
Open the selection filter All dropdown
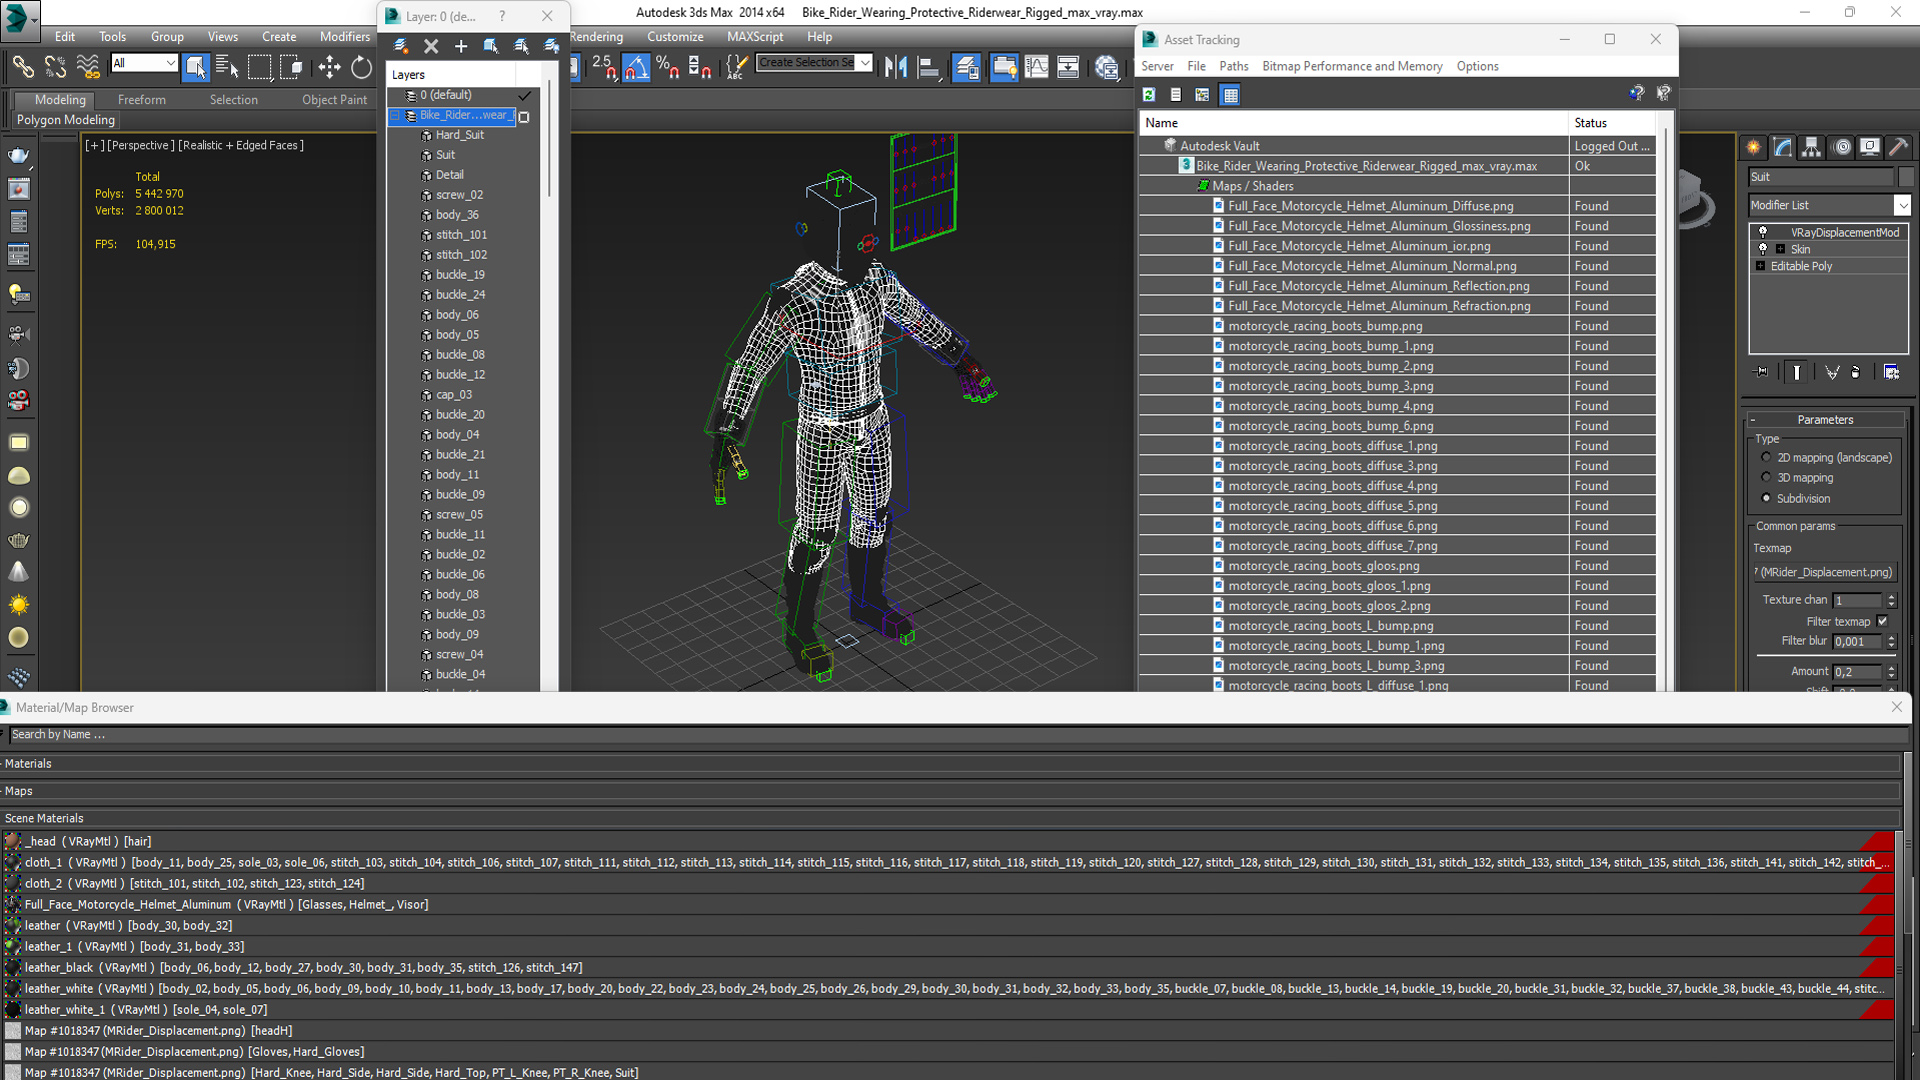(x=170, y=63)
